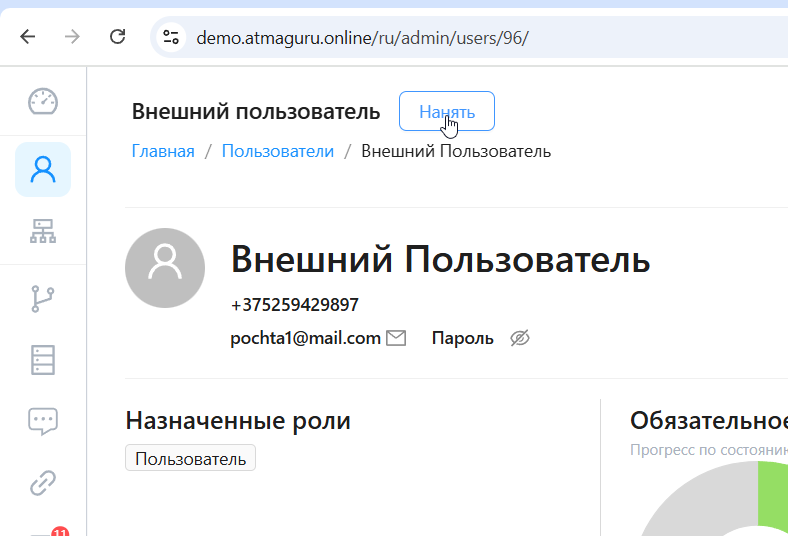Image resolution: width=788 pixels, height=536 pixels.
Task: Click the browser back arrow
Action: click(x=28, y=37)
